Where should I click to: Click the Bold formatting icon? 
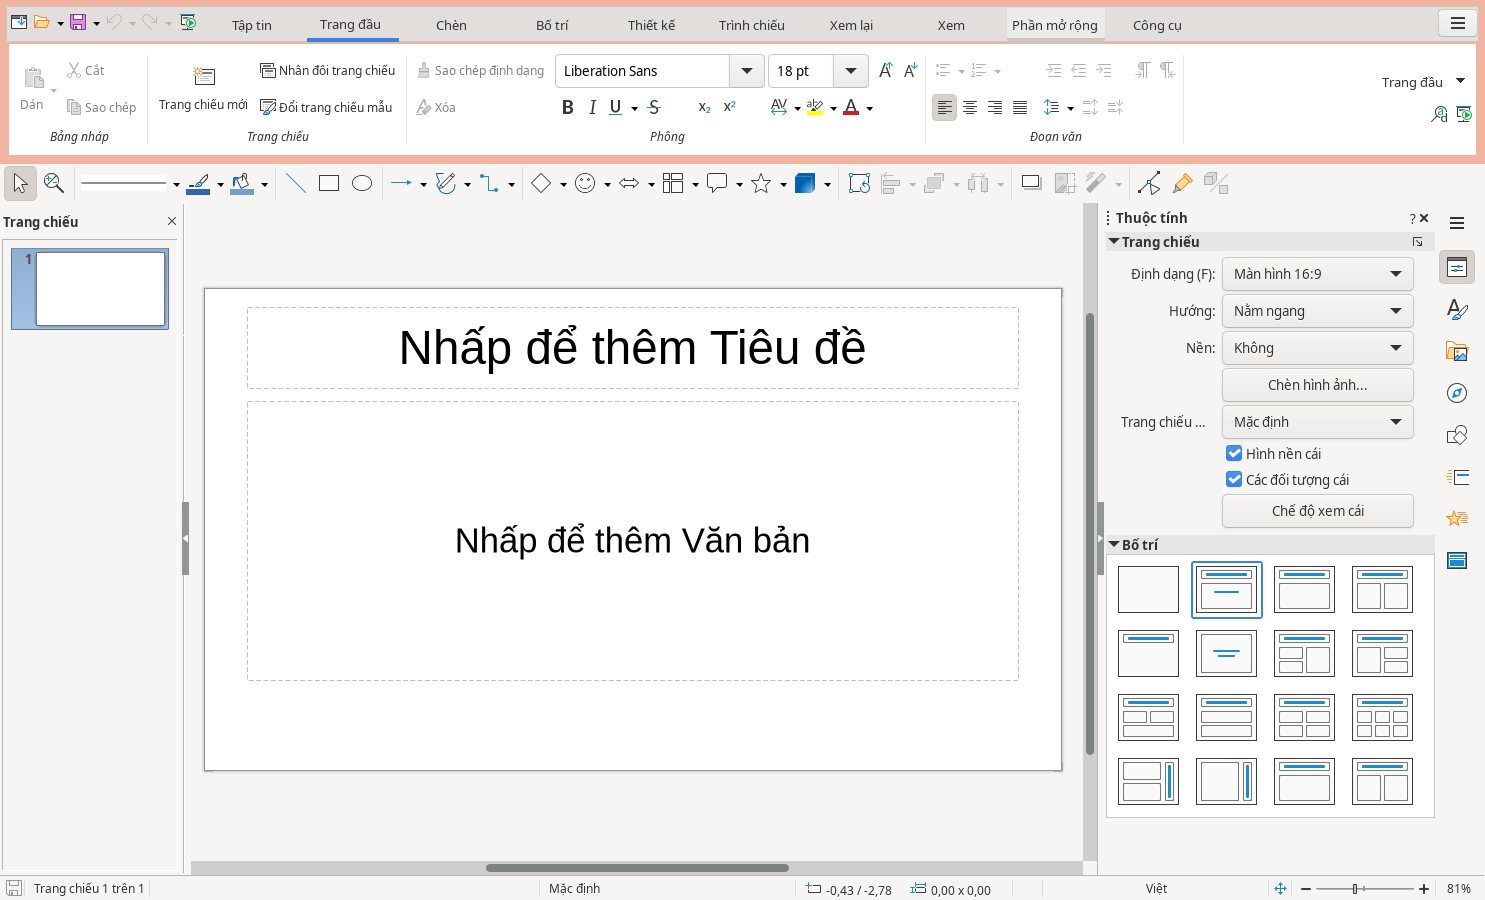pyautogui.click(x=567, y=107)
